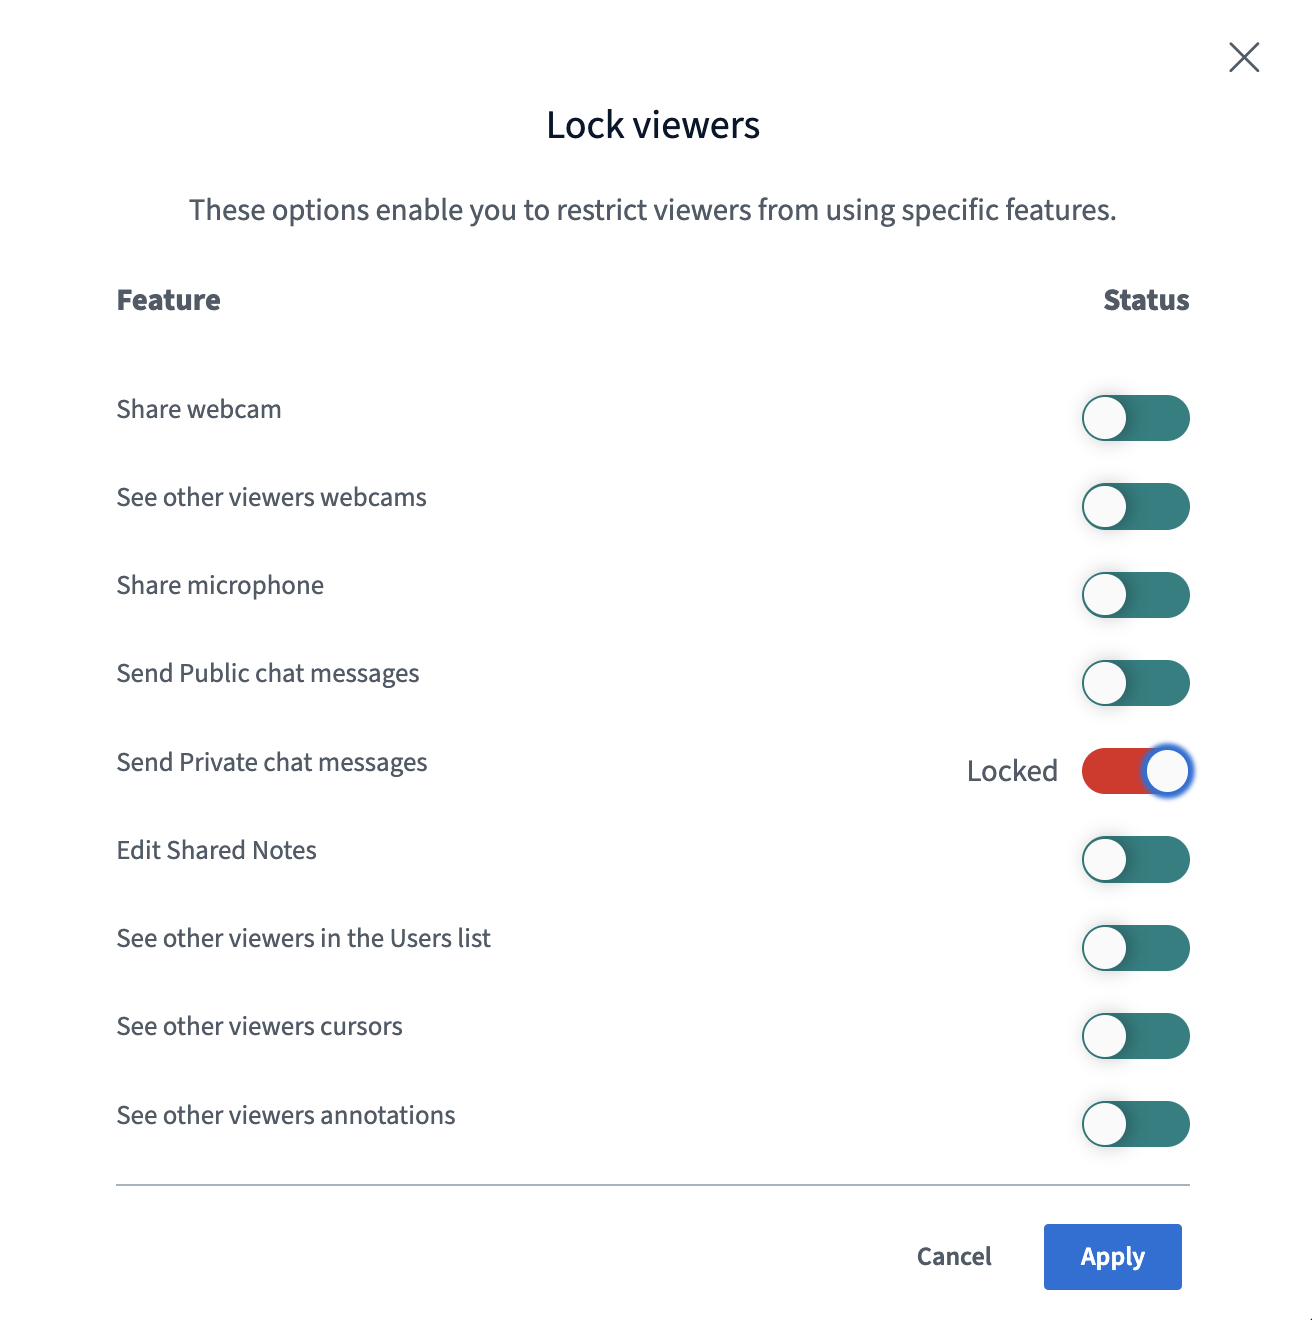Toggle See other viewers in Users list

pyautogui.click(x=1136, y=948)
